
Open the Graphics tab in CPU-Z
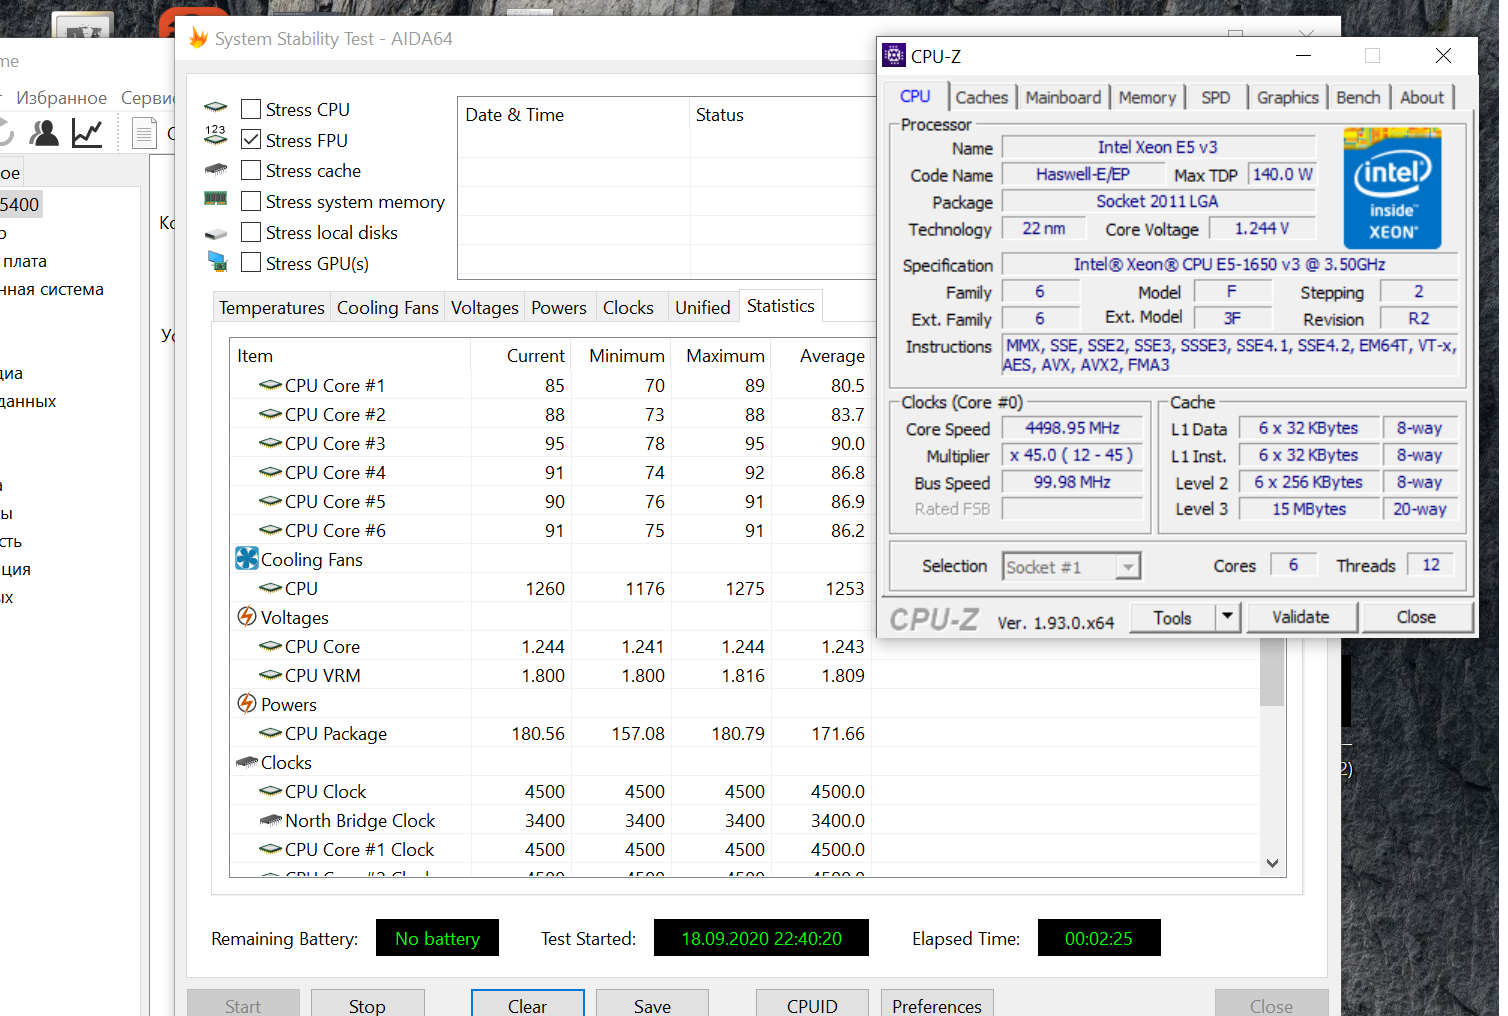1288,97
